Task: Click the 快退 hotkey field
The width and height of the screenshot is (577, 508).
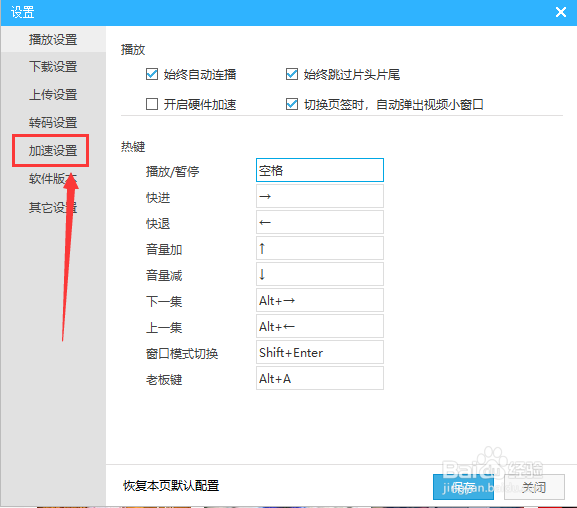Action: coord(320,222)
